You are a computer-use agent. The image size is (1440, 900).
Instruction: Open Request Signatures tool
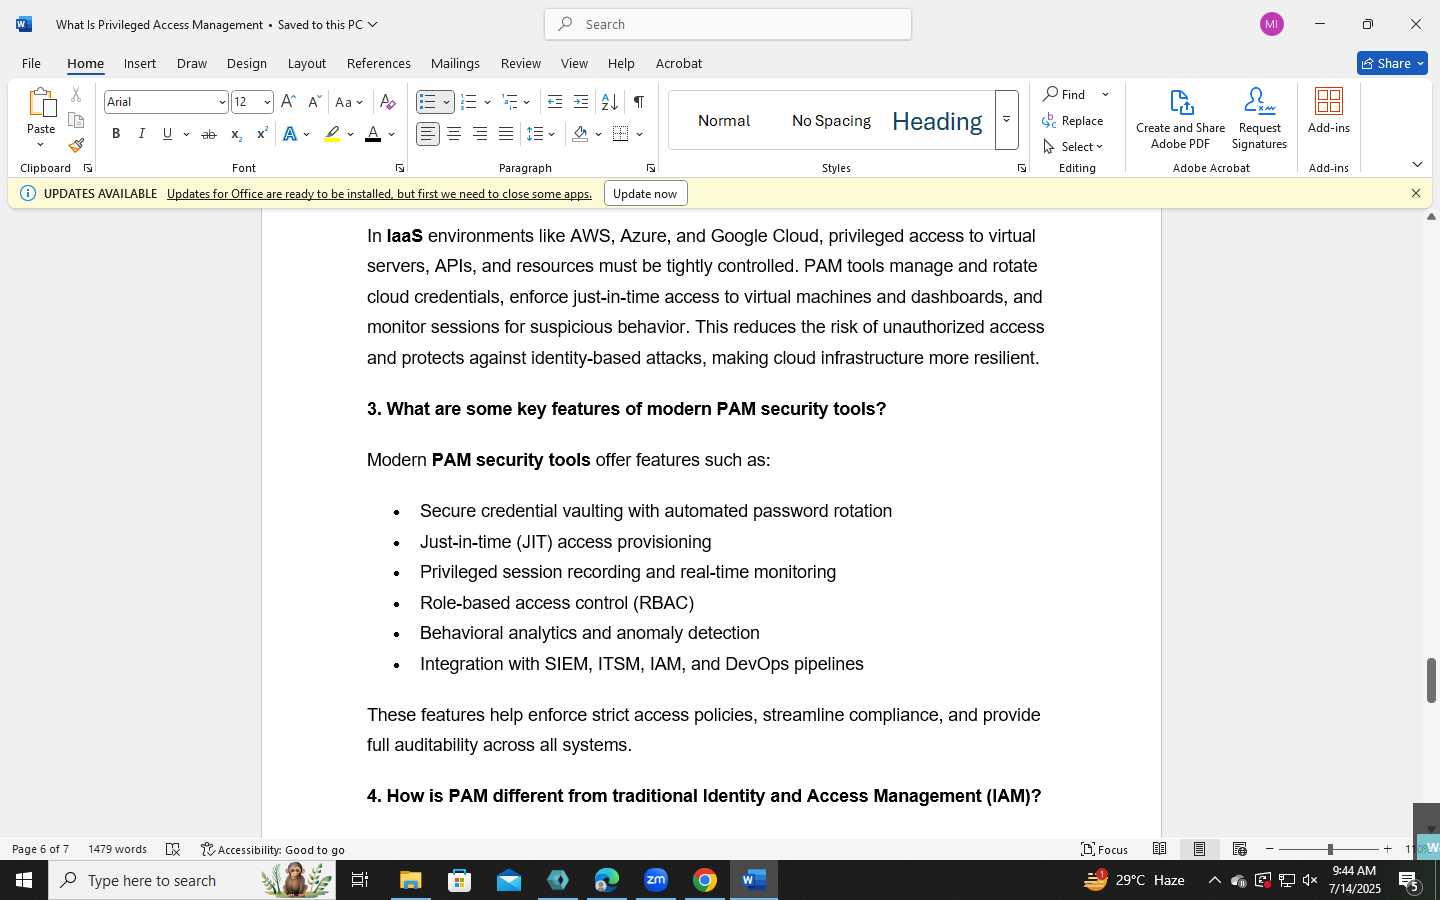tap(1259, 119)
